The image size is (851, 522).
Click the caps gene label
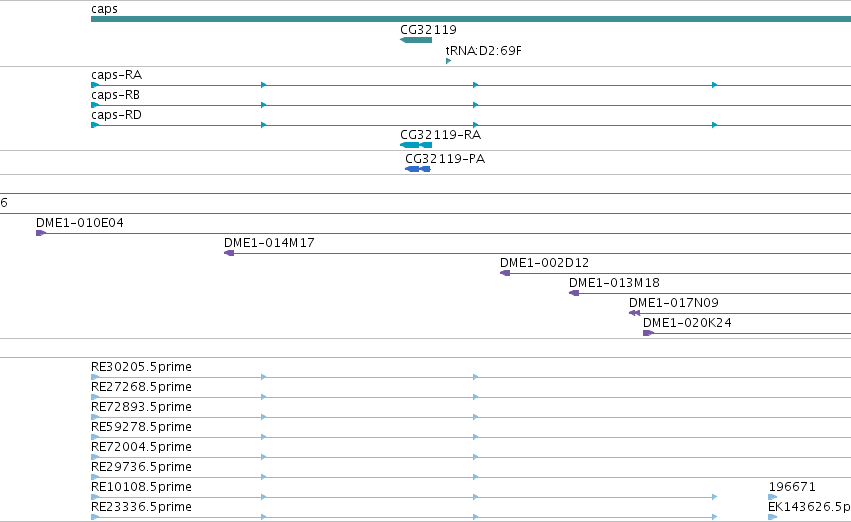pyautogui.click(x=104, y=9)
